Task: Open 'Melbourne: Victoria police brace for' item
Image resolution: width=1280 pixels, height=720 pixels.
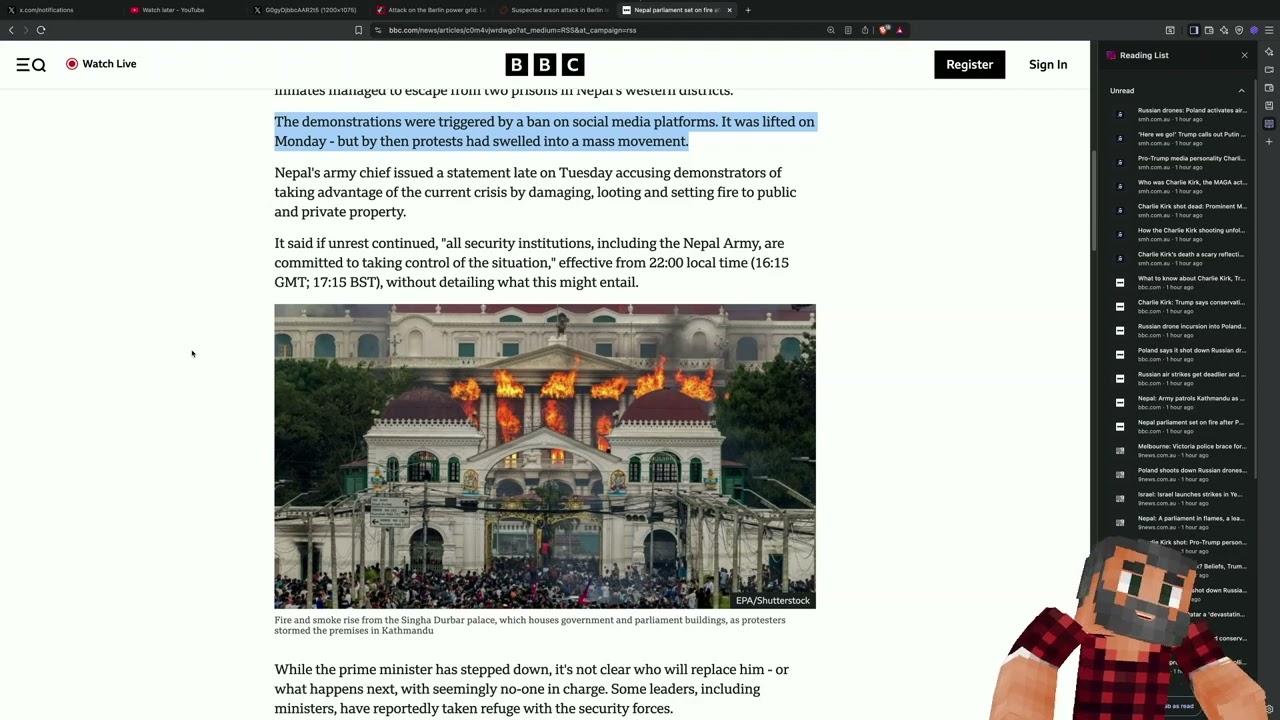Action: coord(1180,451)
